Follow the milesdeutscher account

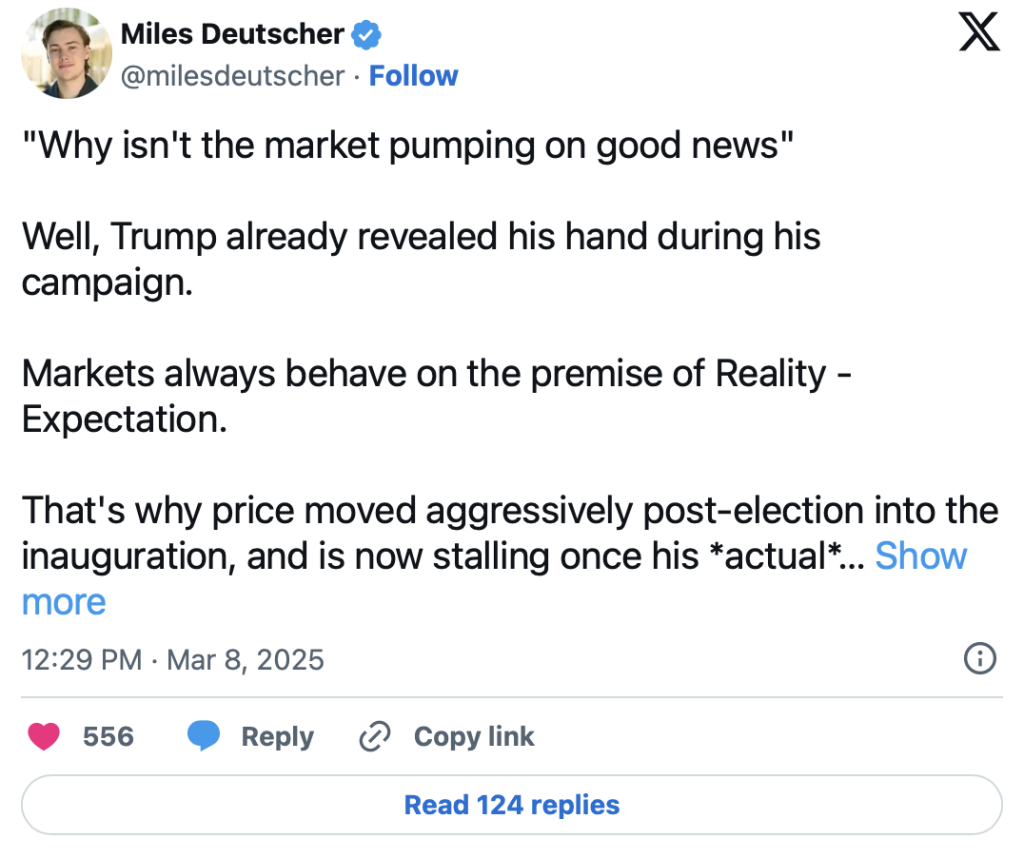[x=413, y=76]
